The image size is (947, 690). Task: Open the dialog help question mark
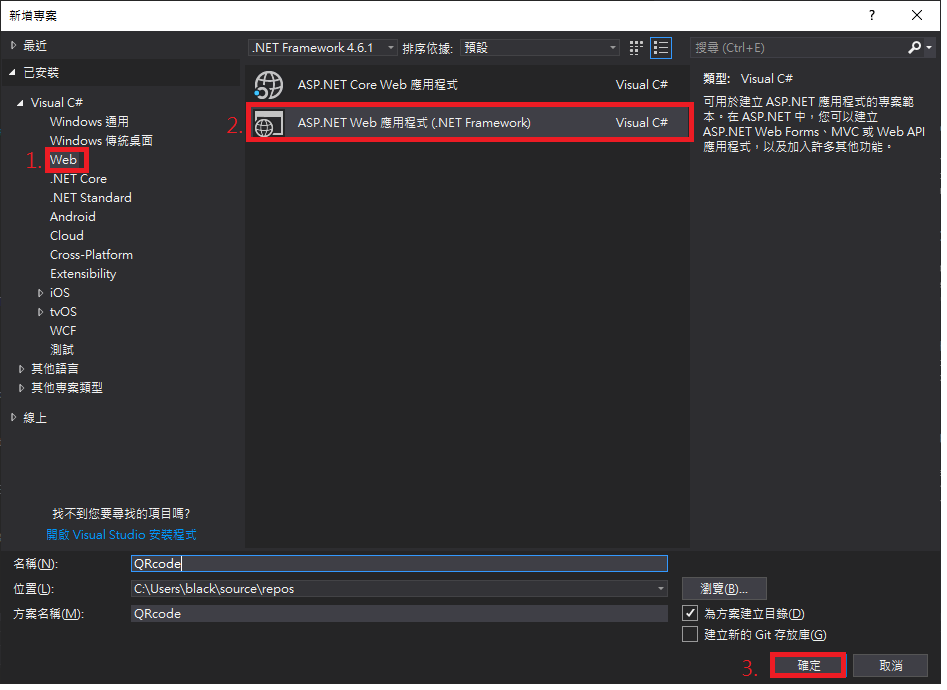(x=872, y=16)
